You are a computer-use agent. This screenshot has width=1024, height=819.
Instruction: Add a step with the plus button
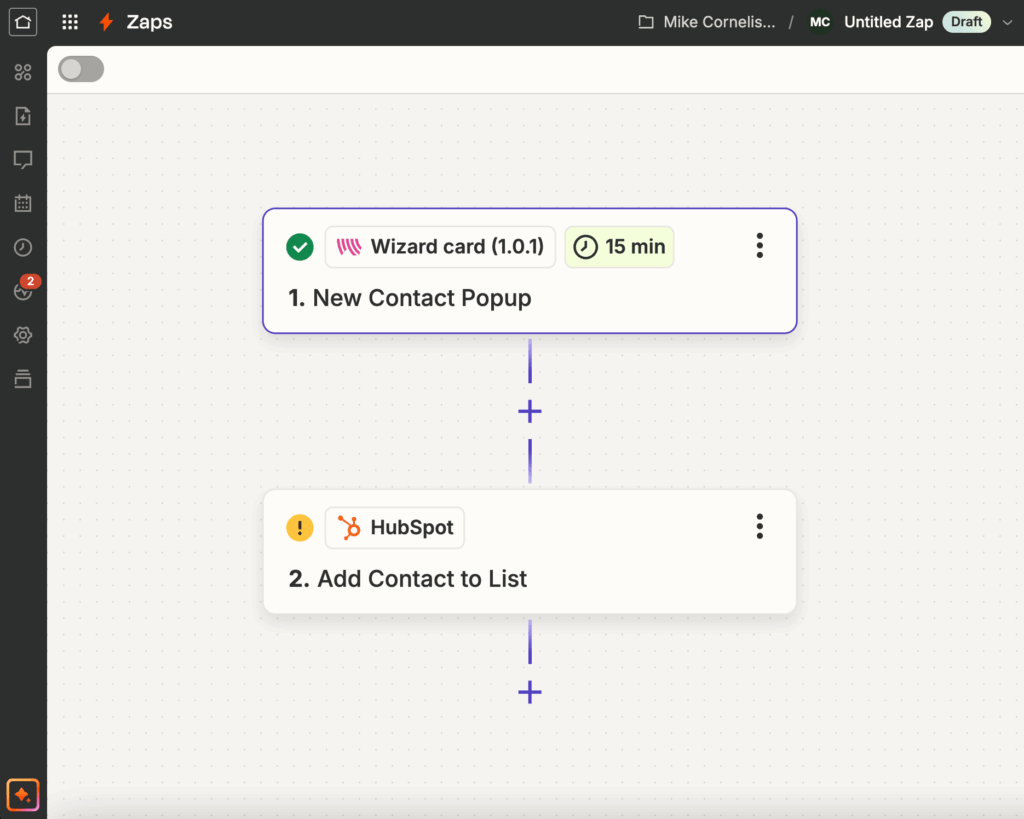click(x=529, y=411)
